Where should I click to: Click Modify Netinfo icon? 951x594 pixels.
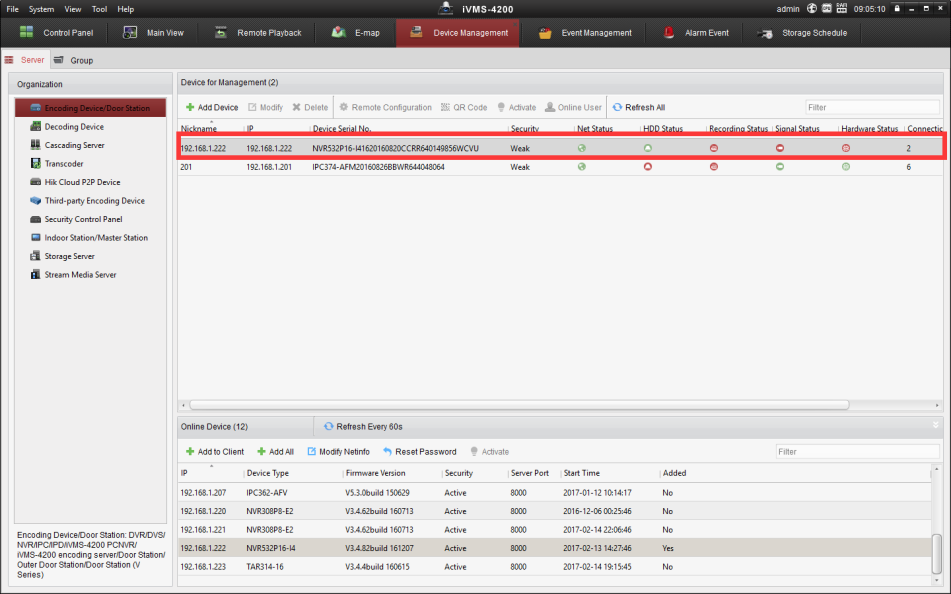coord(311,451)
